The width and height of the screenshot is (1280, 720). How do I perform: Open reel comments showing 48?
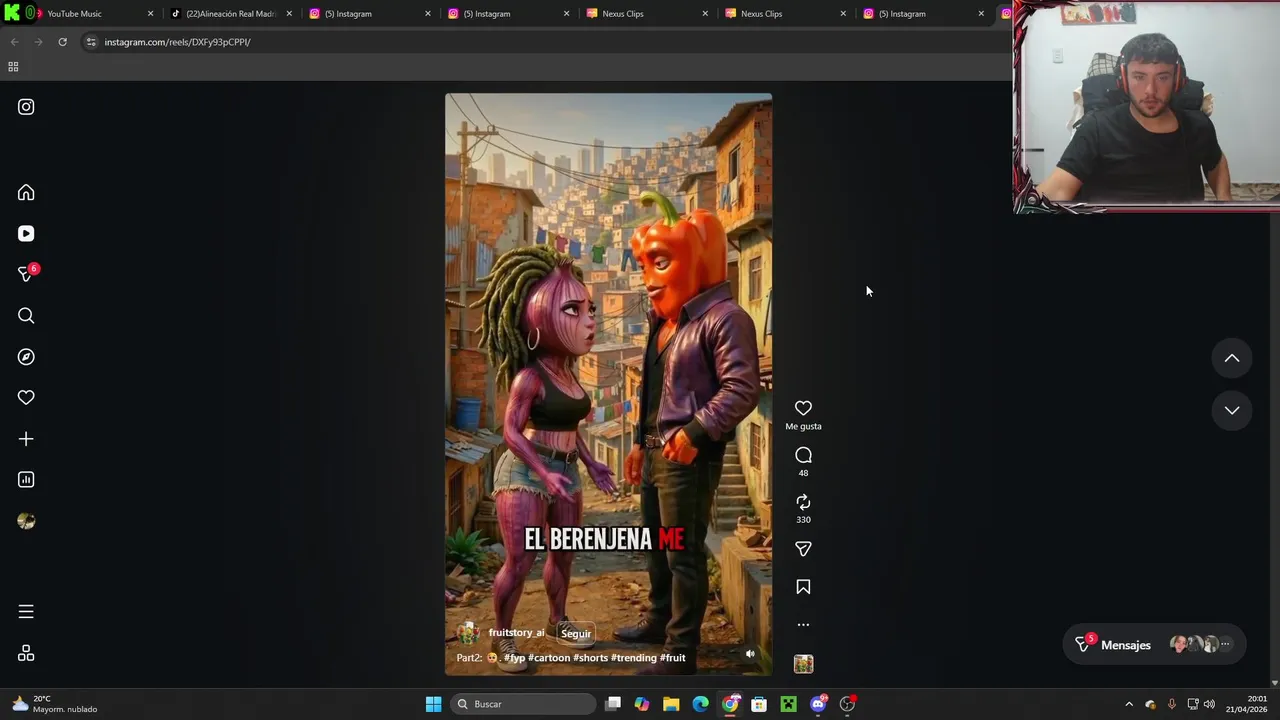point(803,455)
